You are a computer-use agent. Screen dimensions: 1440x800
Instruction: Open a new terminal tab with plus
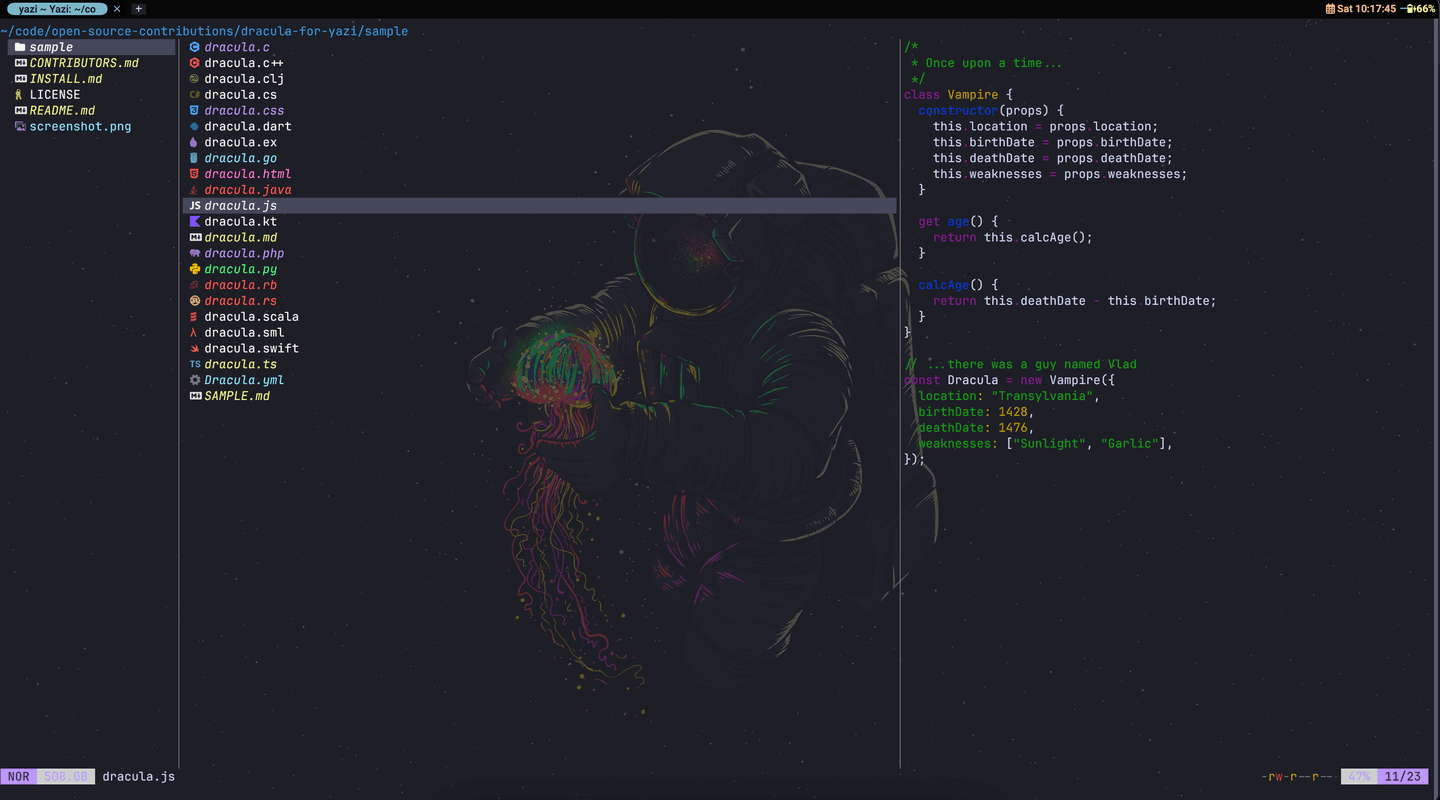[139, 9]
